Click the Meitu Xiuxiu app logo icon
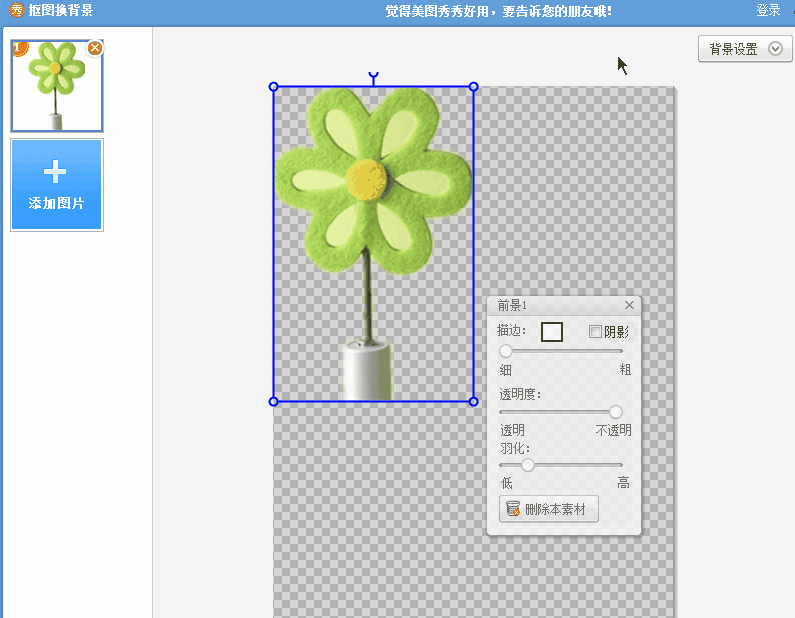The image size is (795, 618). tap(17, 10)
